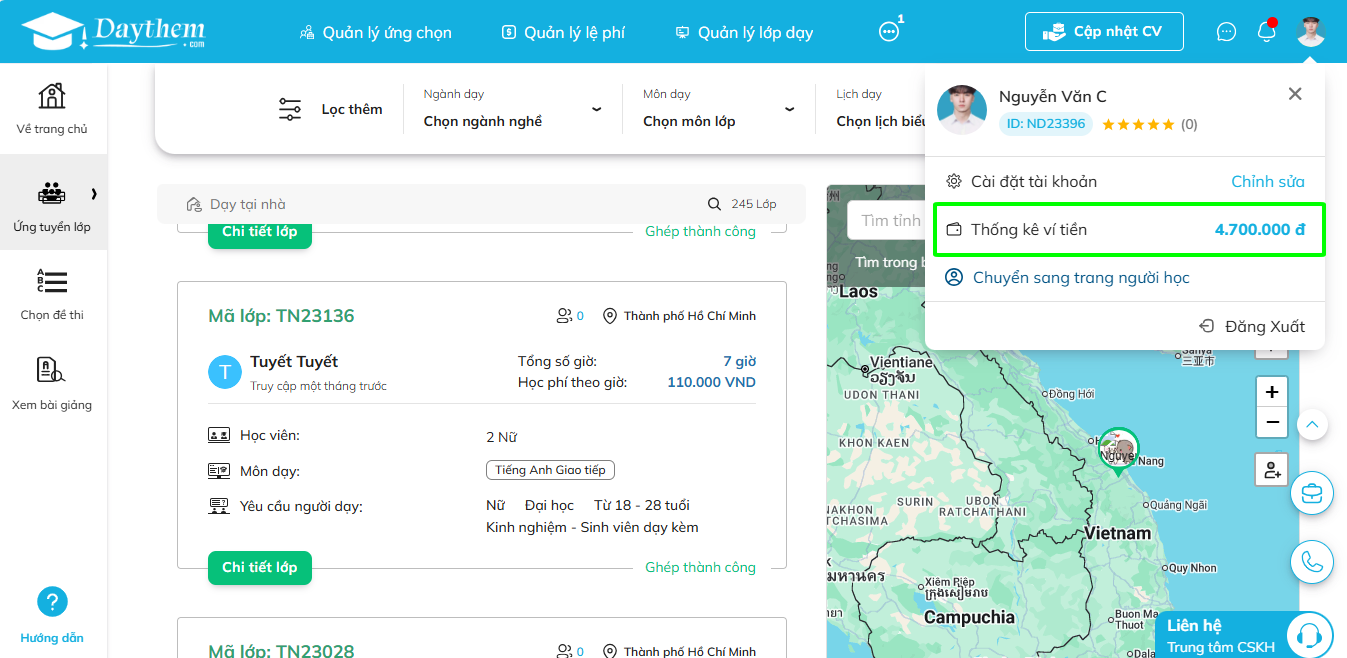
Task: Open the notifications bell icon
Action: click(x=1266, y=31)
